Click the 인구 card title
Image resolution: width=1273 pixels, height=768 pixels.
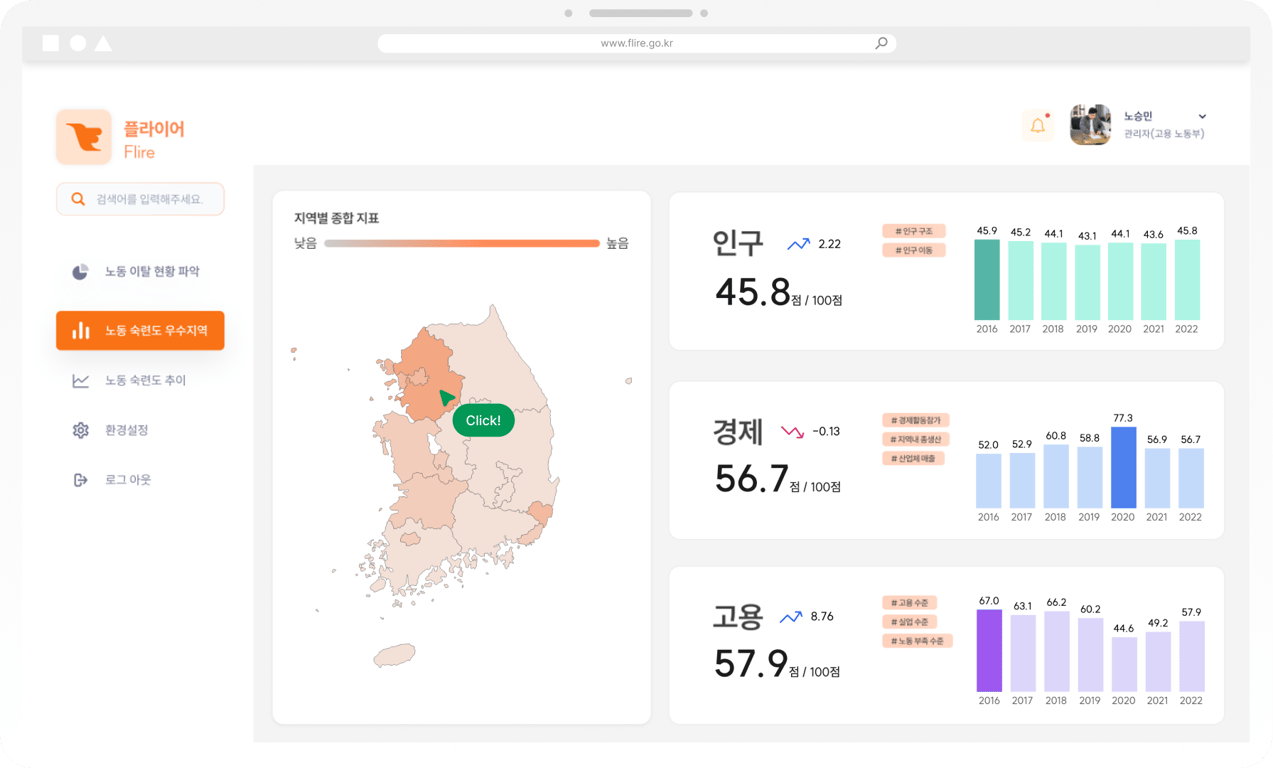[x=738, y=243]
